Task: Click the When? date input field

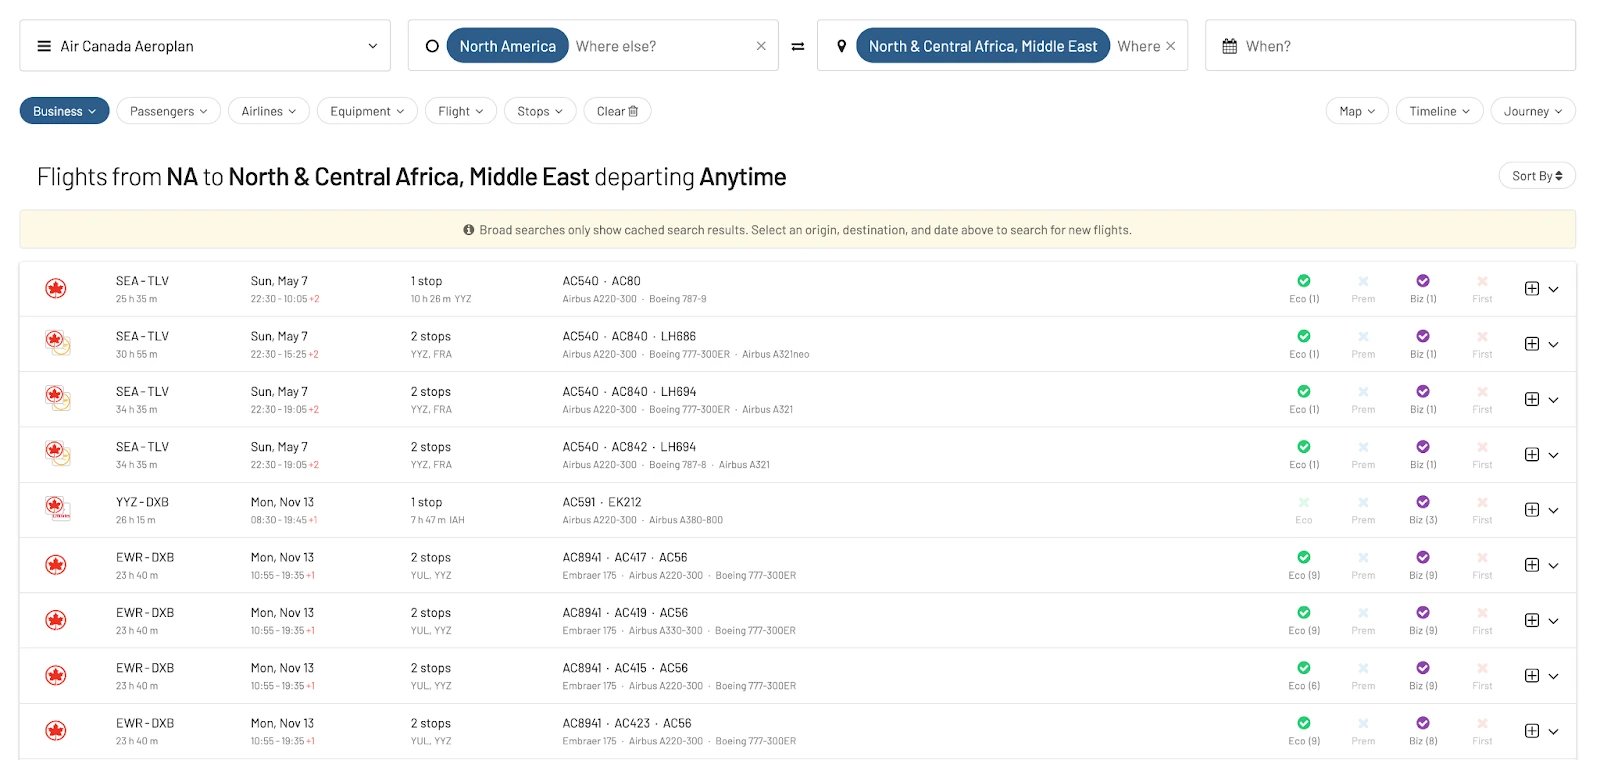Action: (x=1390, y=46)
